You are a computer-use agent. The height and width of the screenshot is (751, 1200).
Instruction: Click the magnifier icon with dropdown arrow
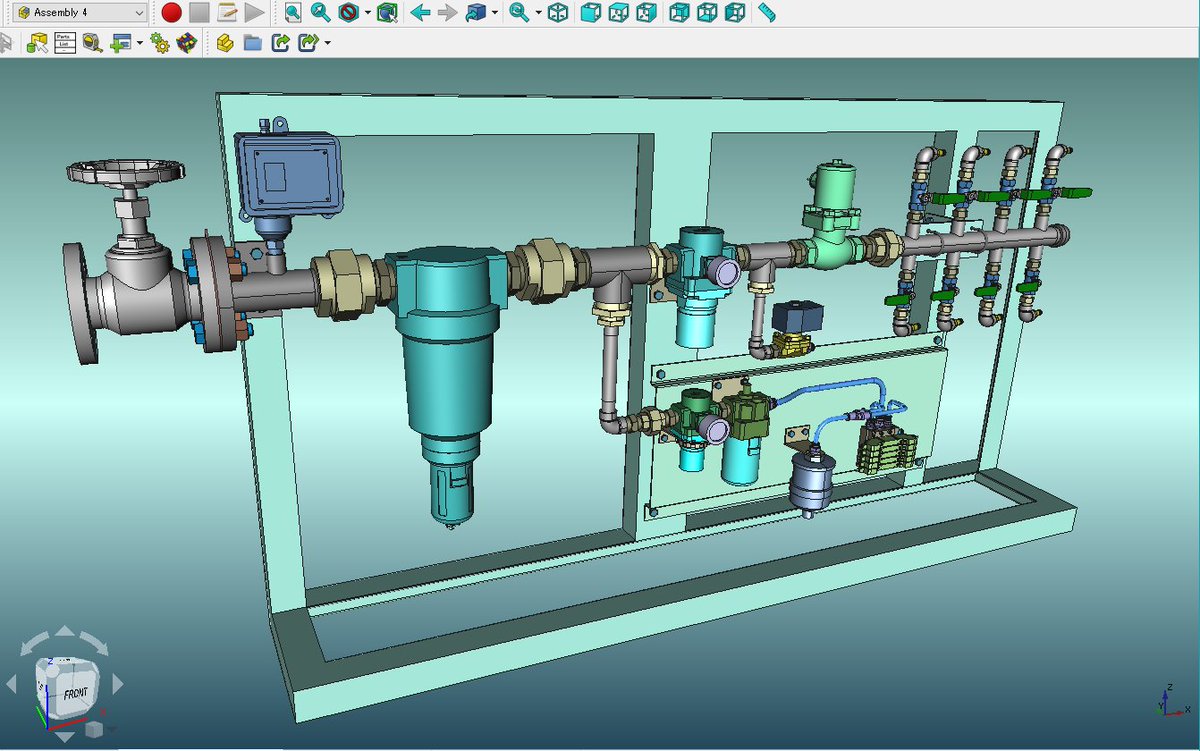coord(518,13)
